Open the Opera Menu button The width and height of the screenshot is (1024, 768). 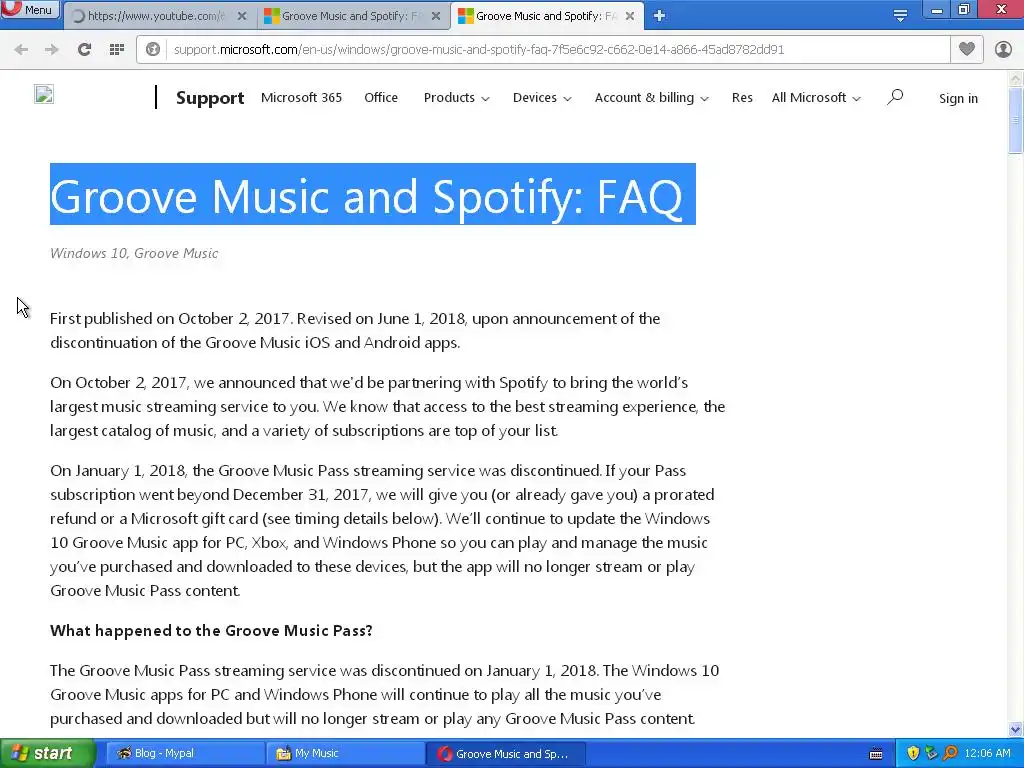click(30, 10)
